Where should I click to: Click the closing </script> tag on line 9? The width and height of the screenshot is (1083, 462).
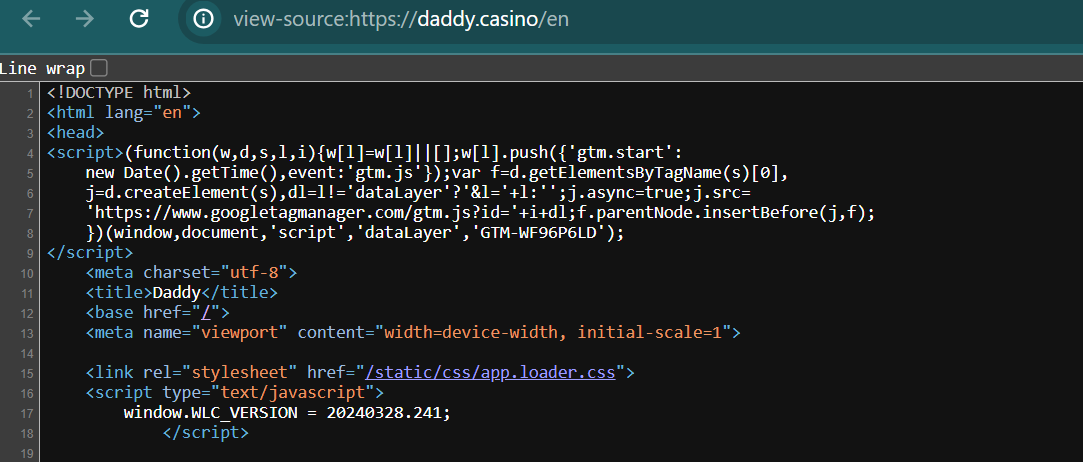(90, 253)
